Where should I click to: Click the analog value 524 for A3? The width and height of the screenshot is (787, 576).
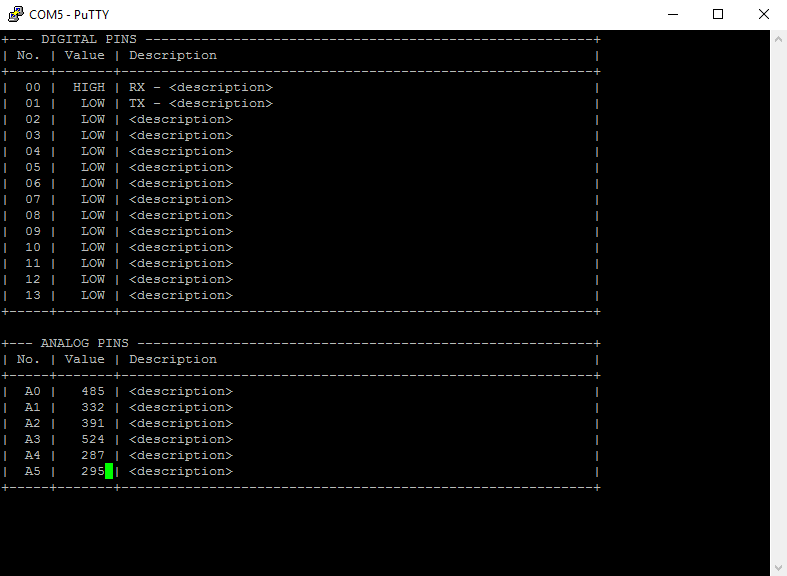(93, 440)
